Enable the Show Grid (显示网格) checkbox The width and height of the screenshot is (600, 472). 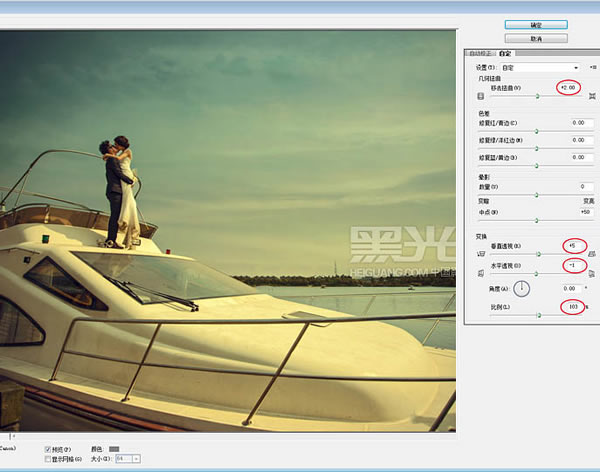47,459
